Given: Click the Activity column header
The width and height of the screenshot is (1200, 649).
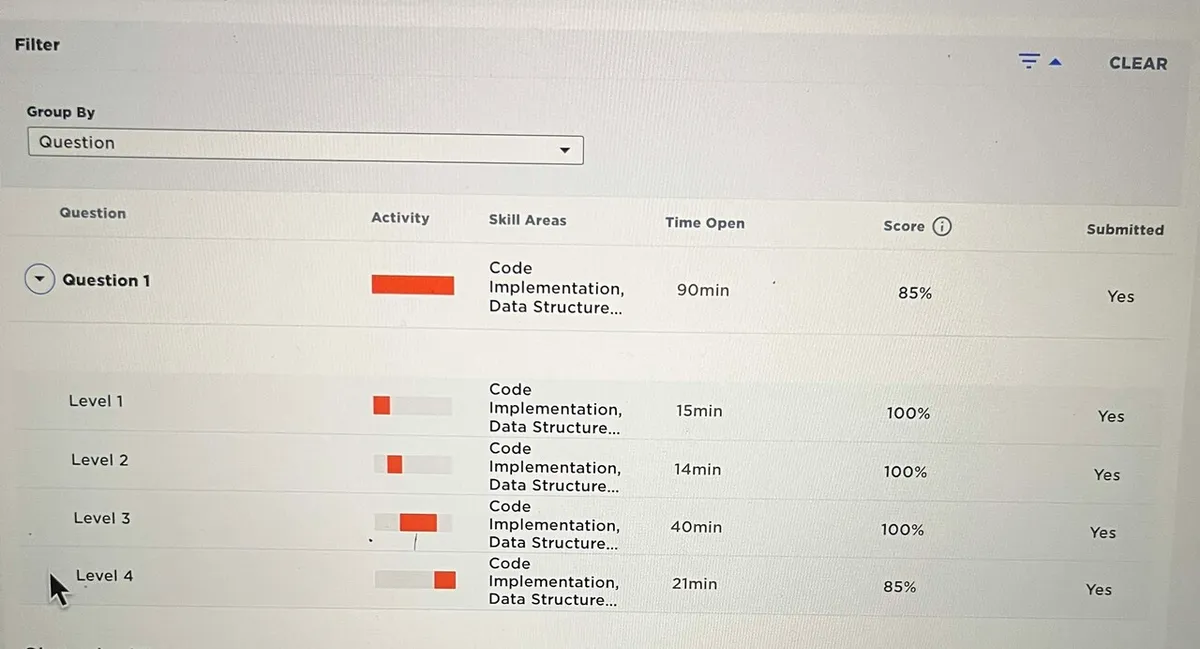Looking at the screenshot, I should pos(400,218).
